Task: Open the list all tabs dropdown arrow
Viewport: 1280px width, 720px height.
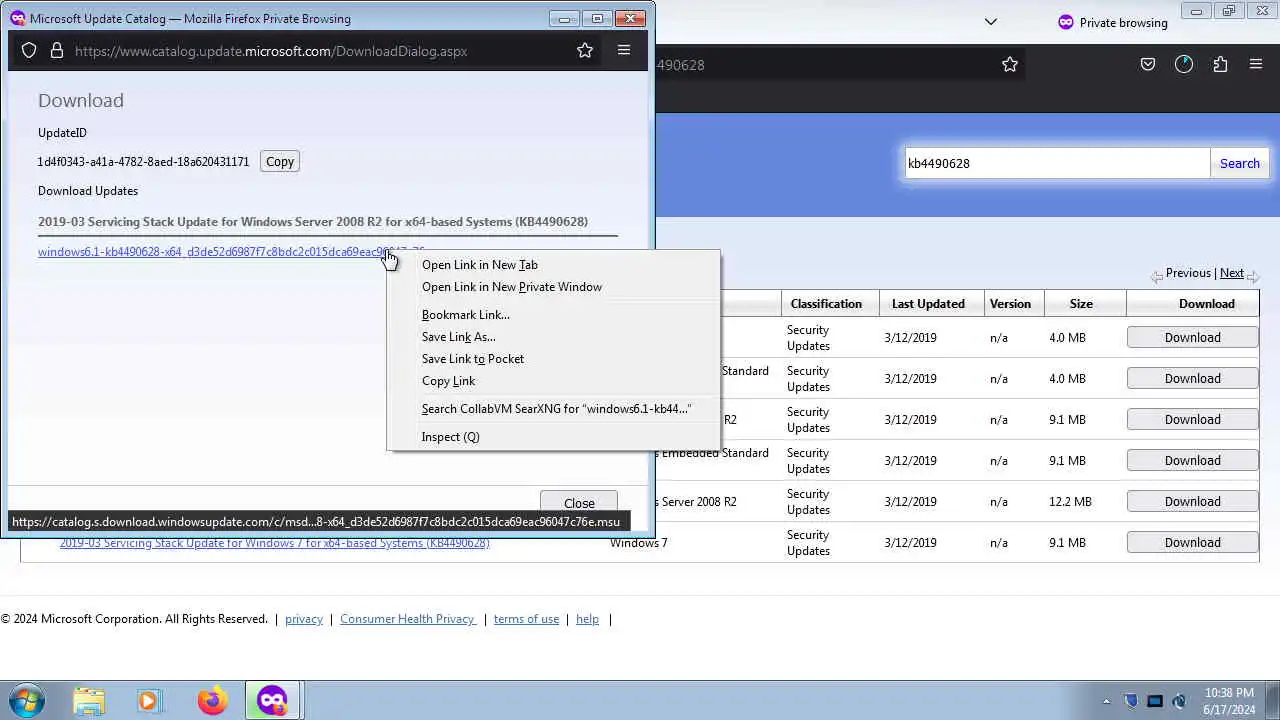Action: point(991,22)
